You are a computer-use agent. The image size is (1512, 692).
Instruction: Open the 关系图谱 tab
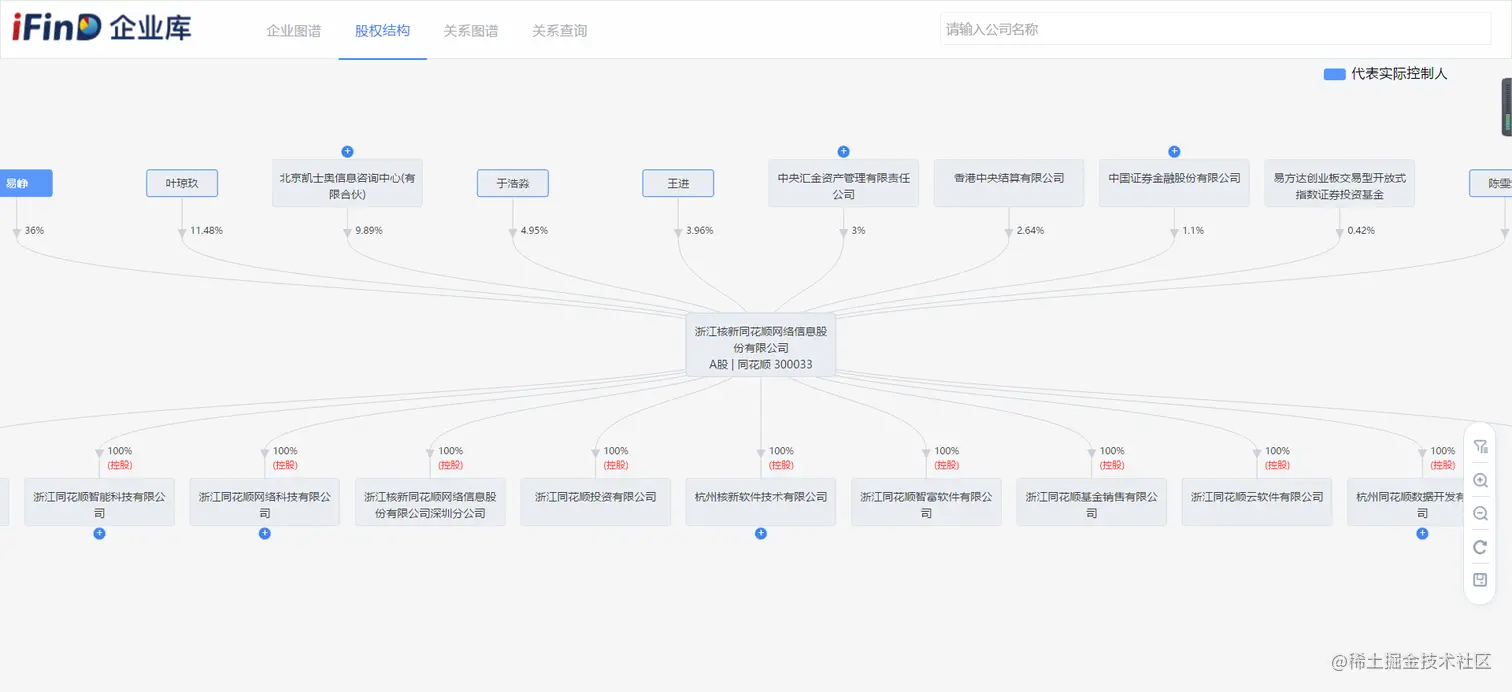[x=471, y=31]
